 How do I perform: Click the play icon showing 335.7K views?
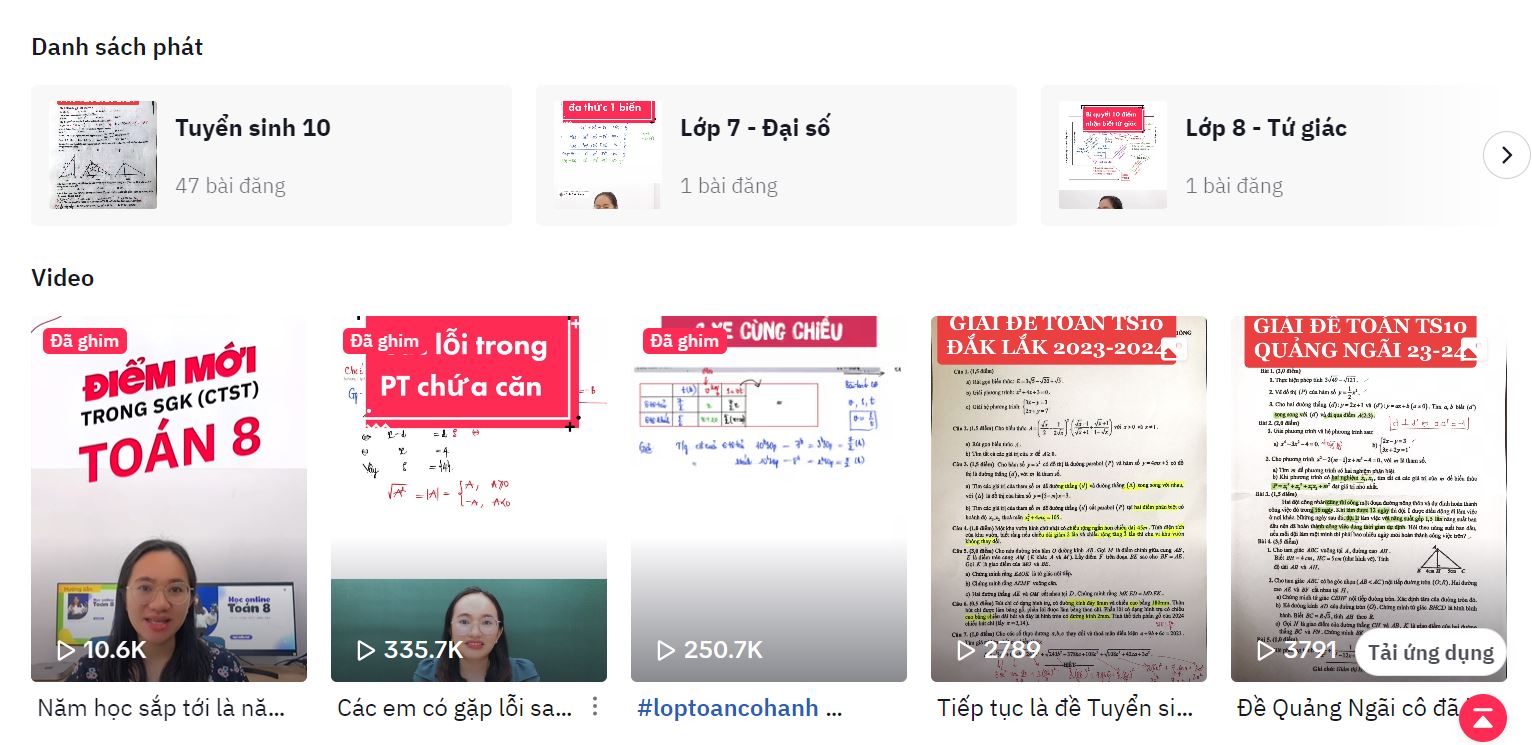(x=366, y=650)
